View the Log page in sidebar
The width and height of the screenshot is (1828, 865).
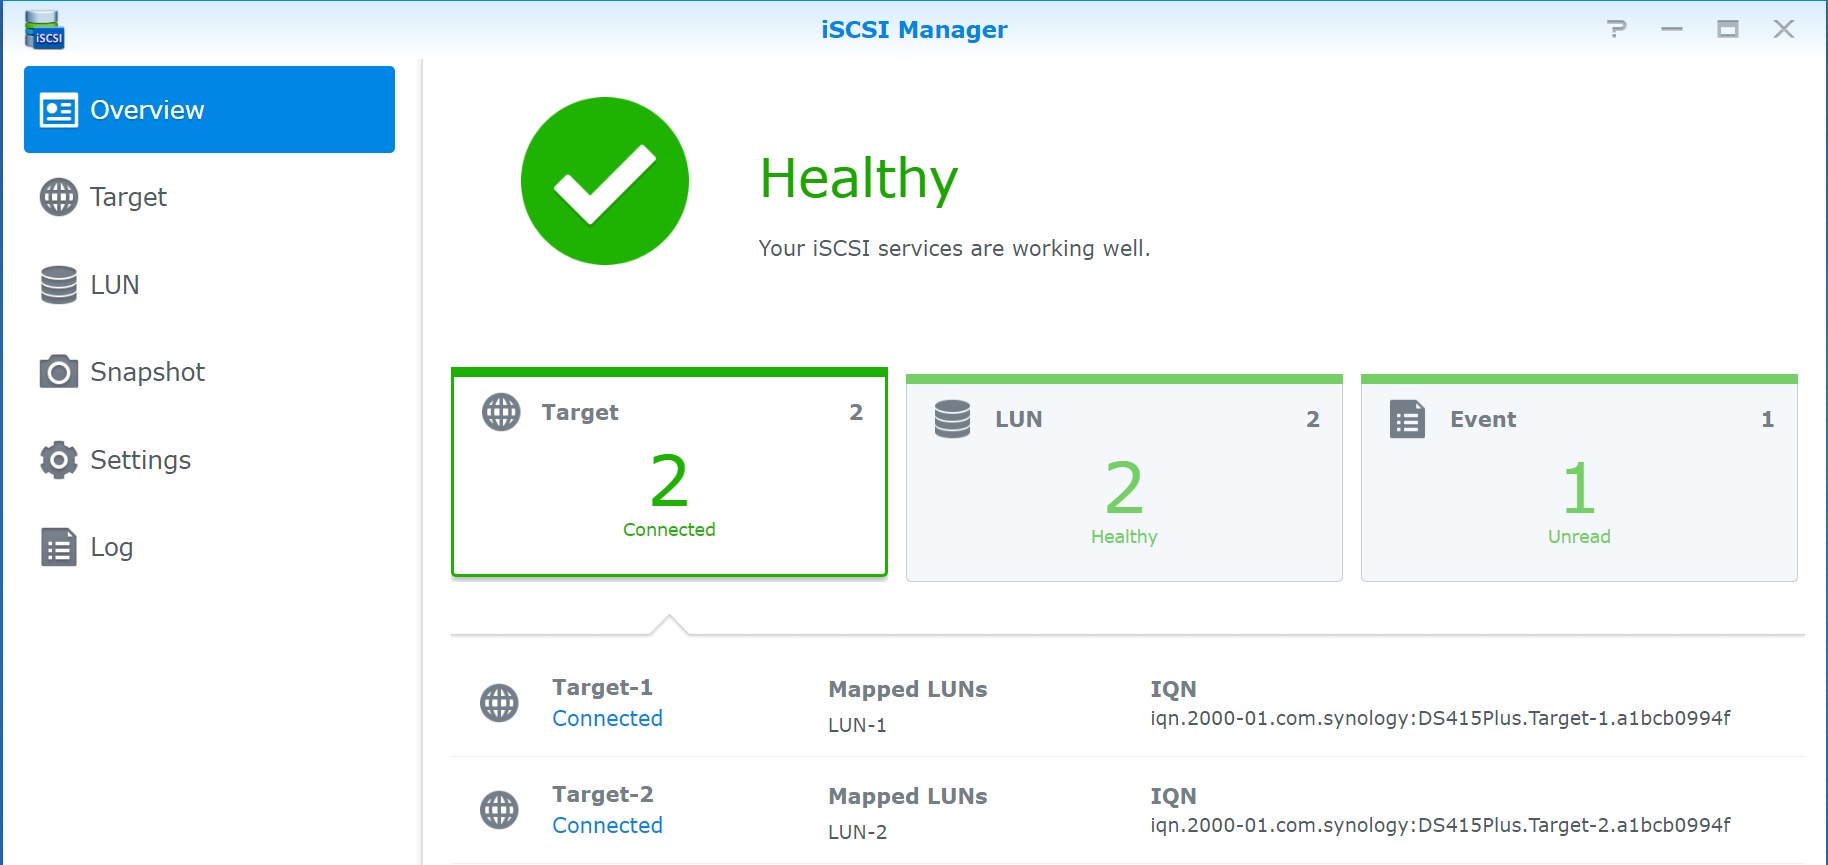[x=111, y=547]
